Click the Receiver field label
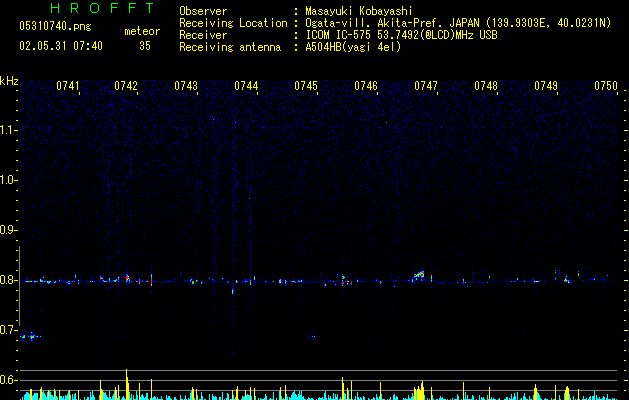This screenshot has height=400, width=629. (x=203, y=35)
